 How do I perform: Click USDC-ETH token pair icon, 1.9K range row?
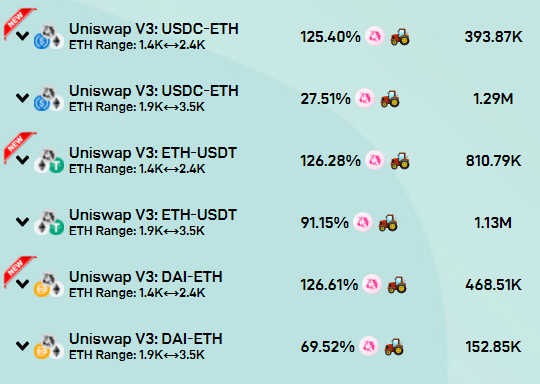click(49, 98)
